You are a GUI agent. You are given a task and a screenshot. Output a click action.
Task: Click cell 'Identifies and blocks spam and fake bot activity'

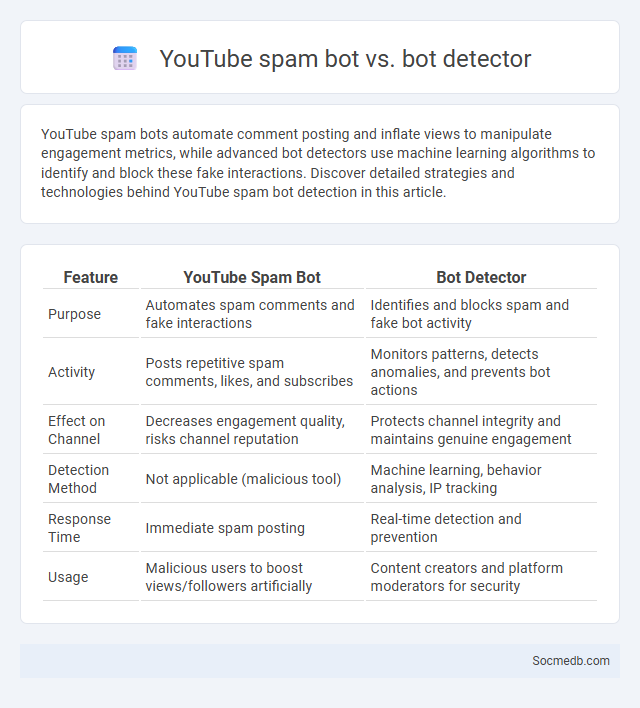pos(470,314)
